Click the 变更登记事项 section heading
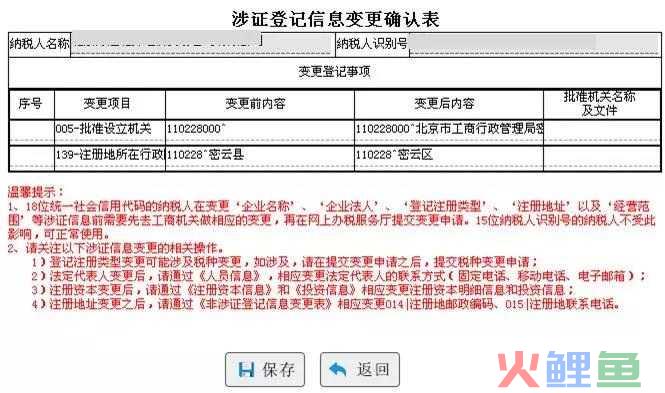This screenshot has width=665, height=393. click(334, 72)
